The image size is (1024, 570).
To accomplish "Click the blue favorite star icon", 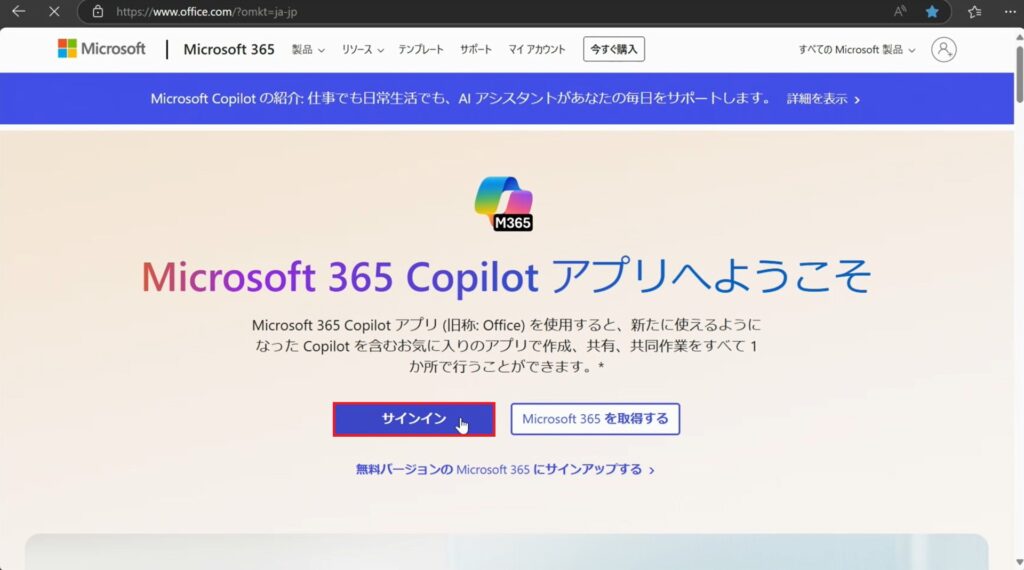I will click(x=932, y=12).
